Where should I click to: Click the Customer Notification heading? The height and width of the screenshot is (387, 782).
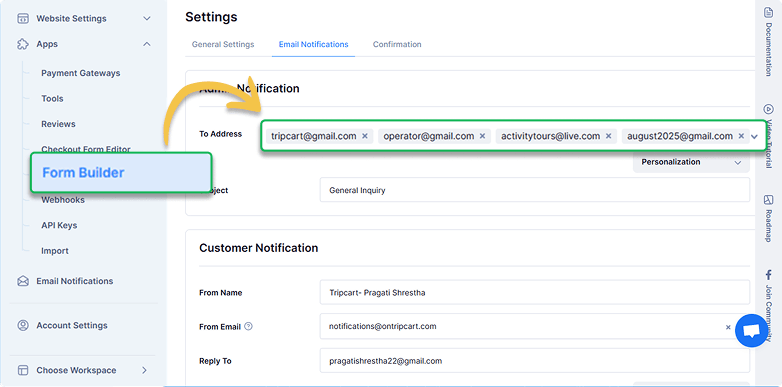tap(258, 248)
